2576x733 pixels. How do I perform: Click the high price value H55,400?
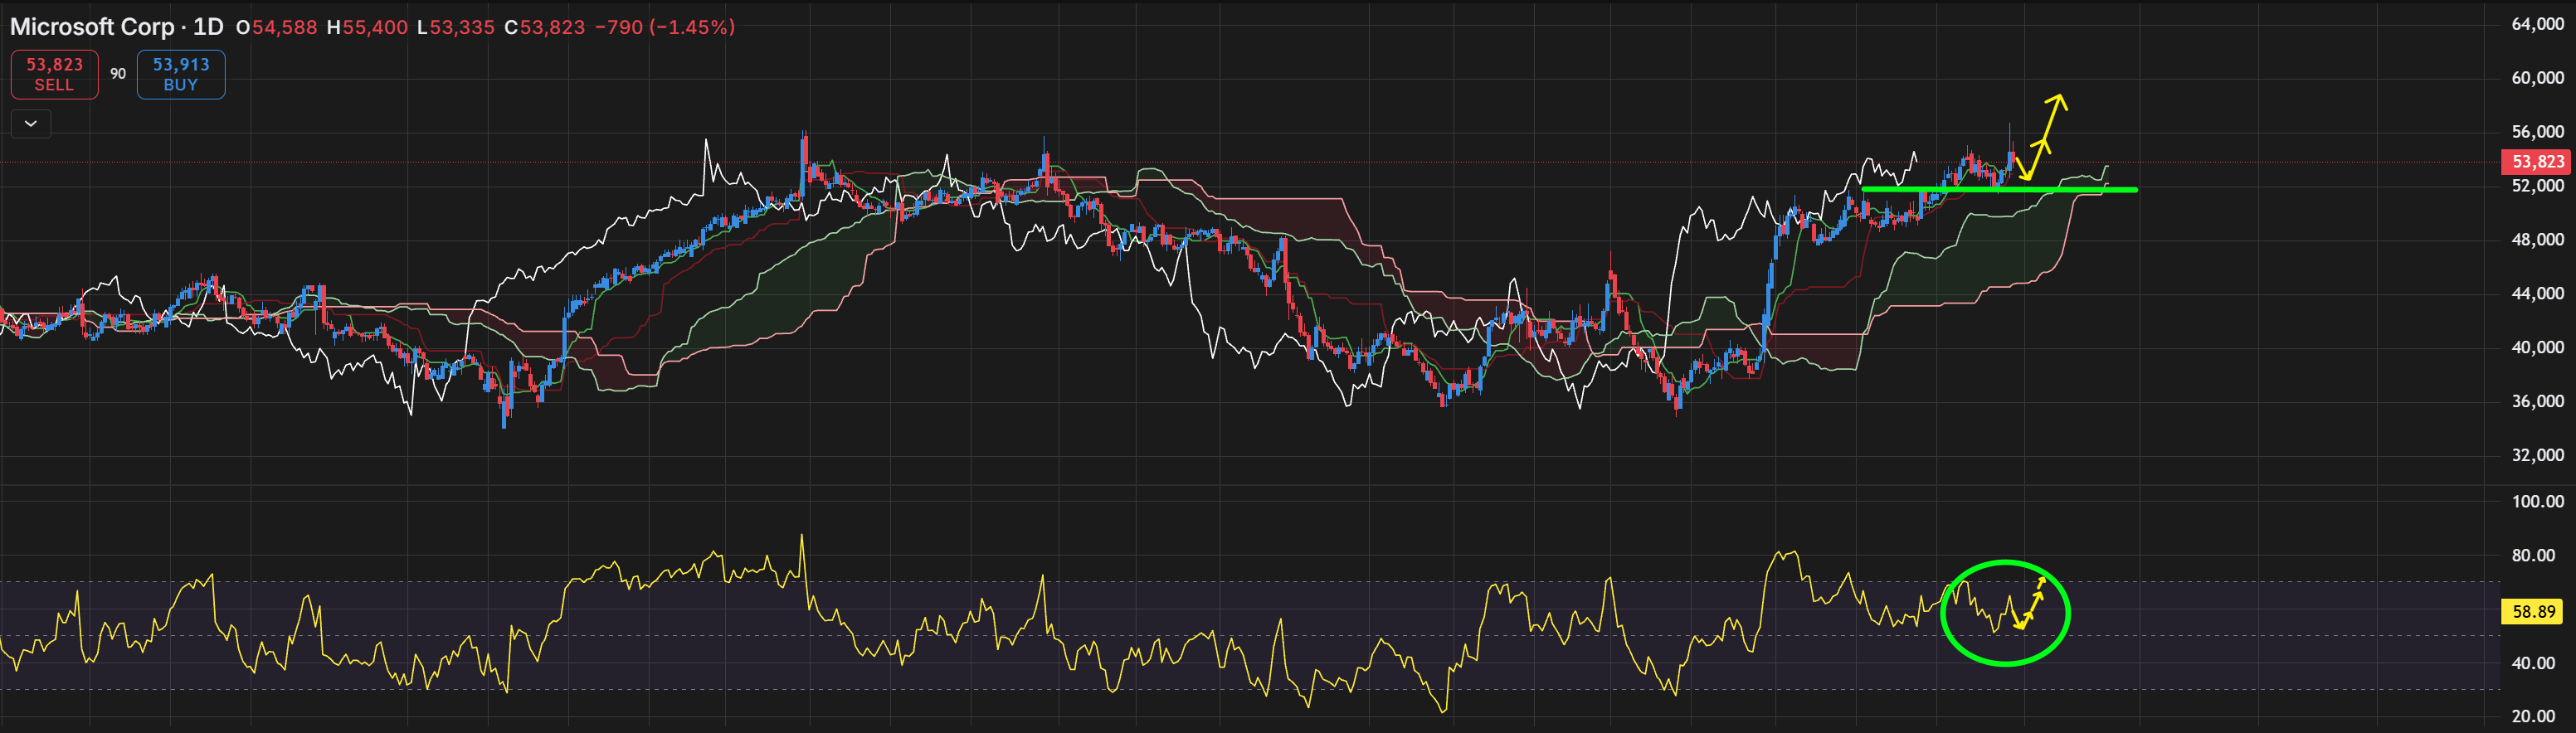pyautogui.click(x=367, y=27)
